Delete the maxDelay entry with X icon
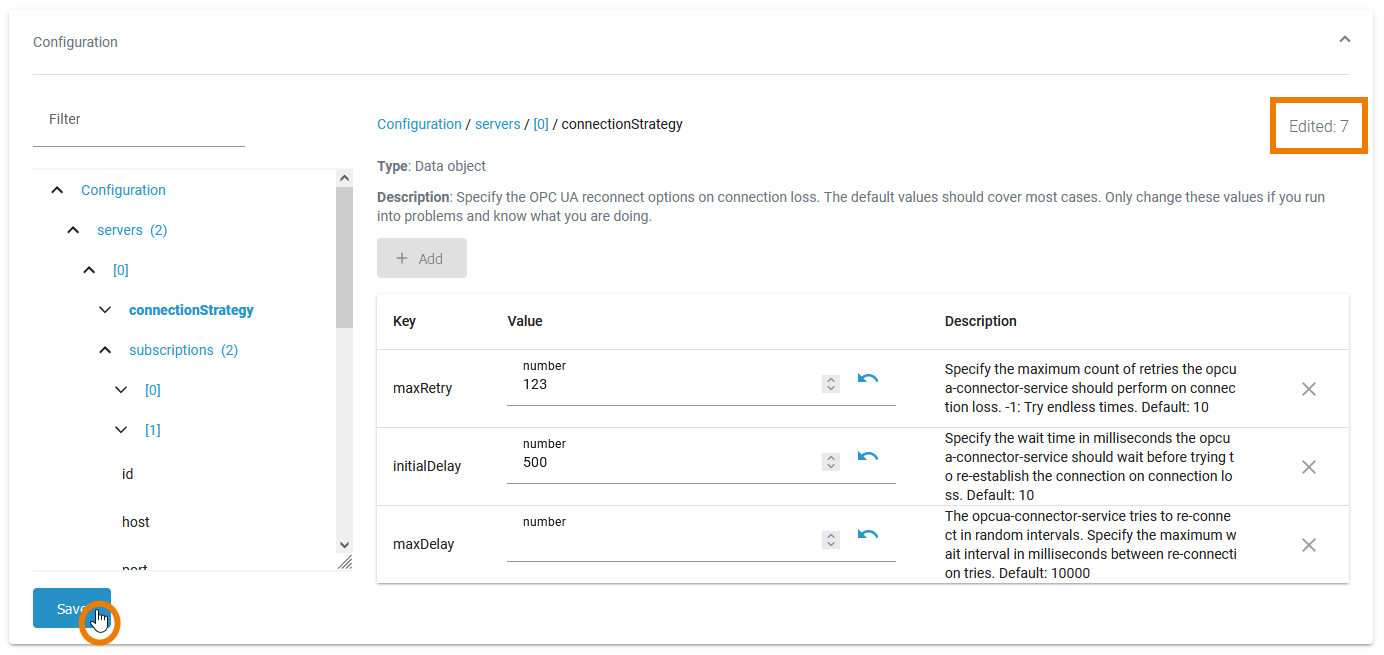 pyautogui.click(x=1308, y=545)
